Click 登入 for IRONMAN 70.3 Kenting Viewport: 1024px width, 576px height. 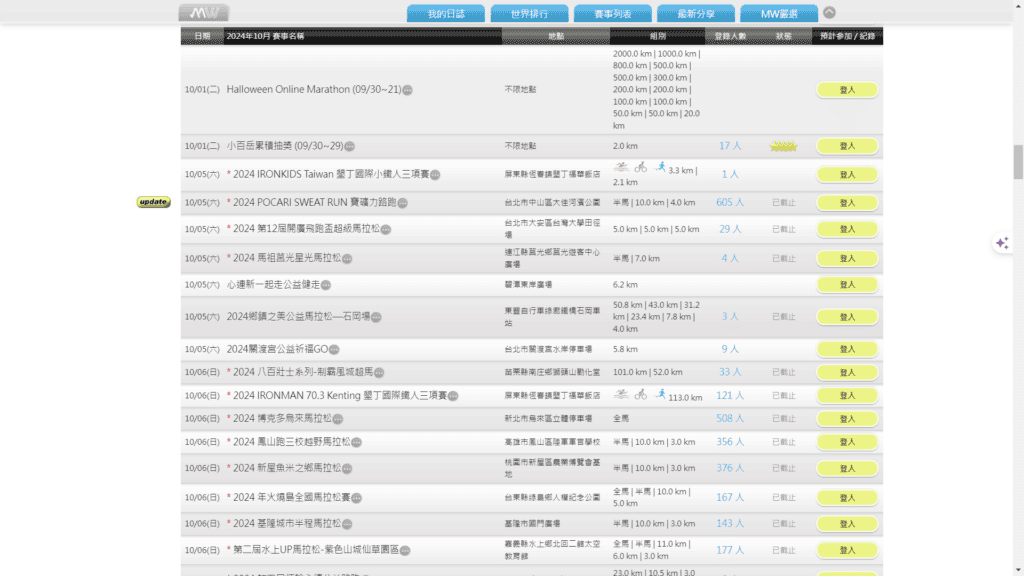(x=847, y=396)
